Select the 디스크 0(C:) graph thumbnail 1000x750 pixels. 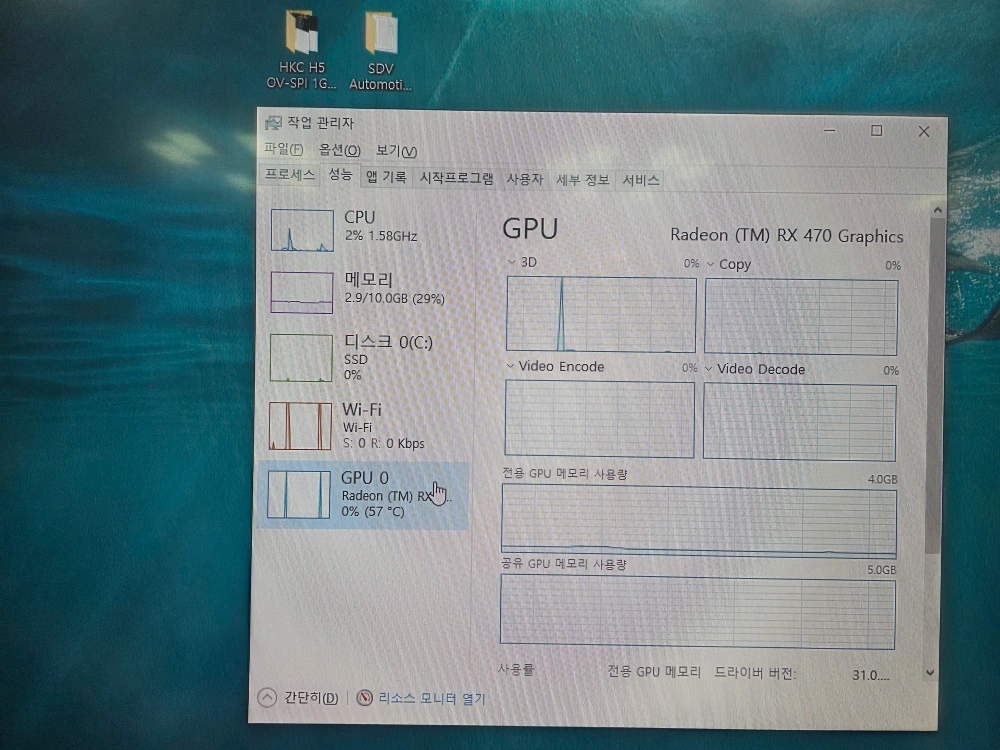coord(301,357)
